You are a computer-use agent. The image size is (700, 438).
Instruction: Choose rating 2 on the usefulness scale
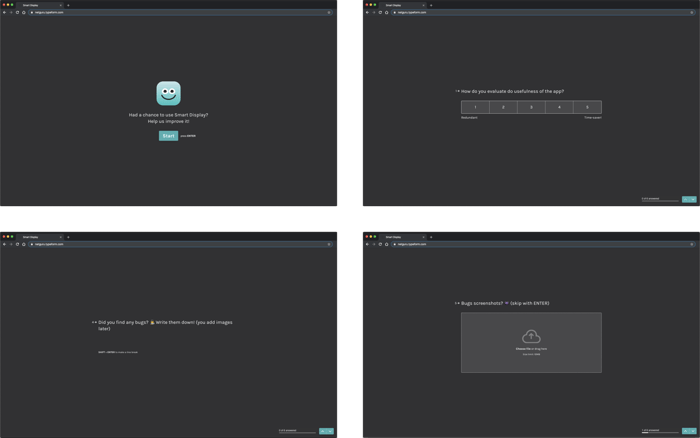(x=503, y=107)
